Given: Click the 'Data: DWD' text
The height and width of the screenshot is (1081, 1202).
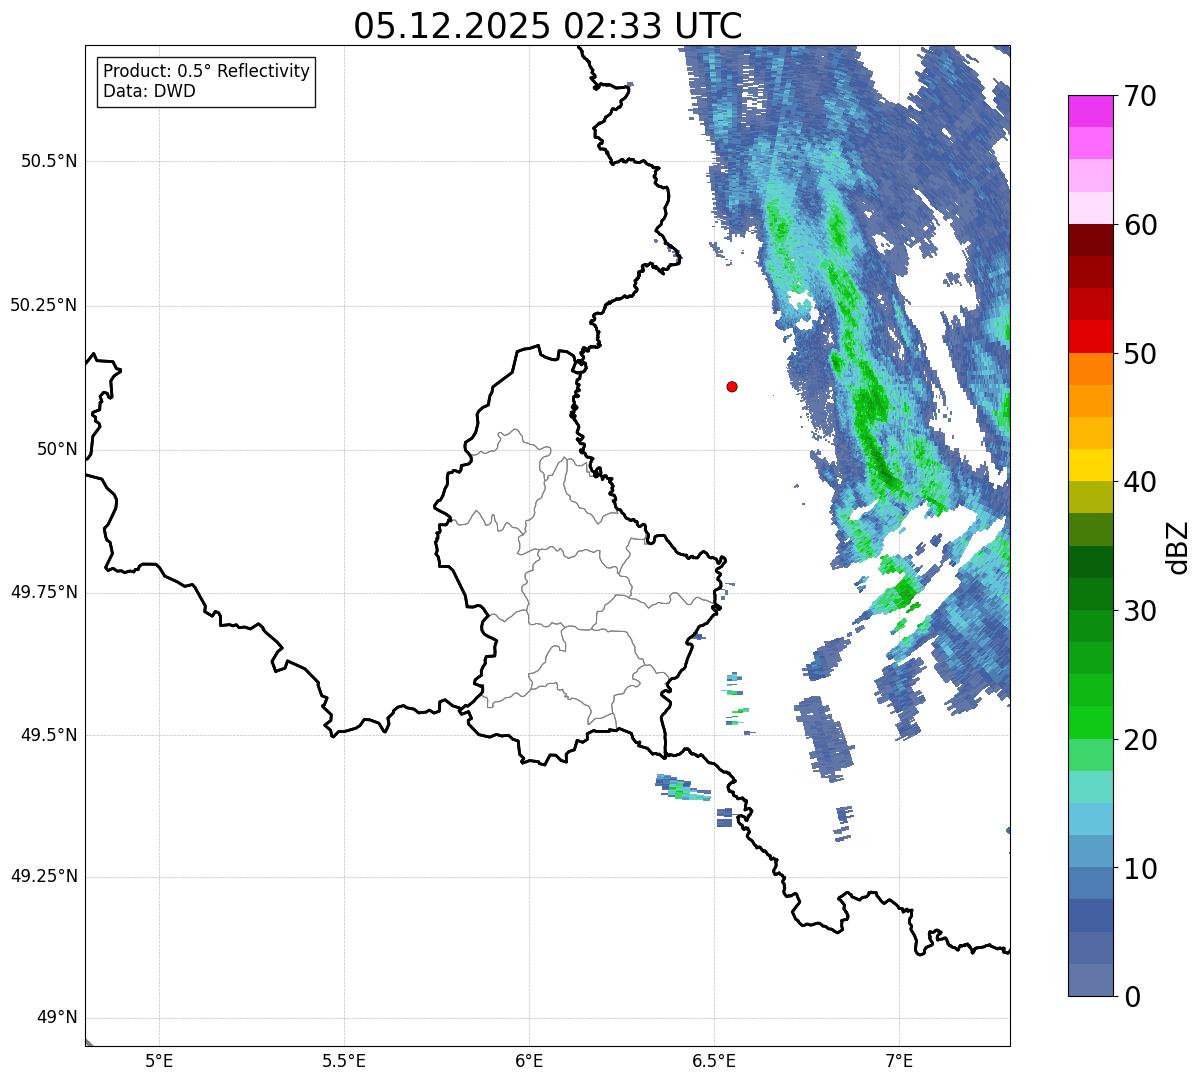Looking at the screenshot, I should pos(149,92).
